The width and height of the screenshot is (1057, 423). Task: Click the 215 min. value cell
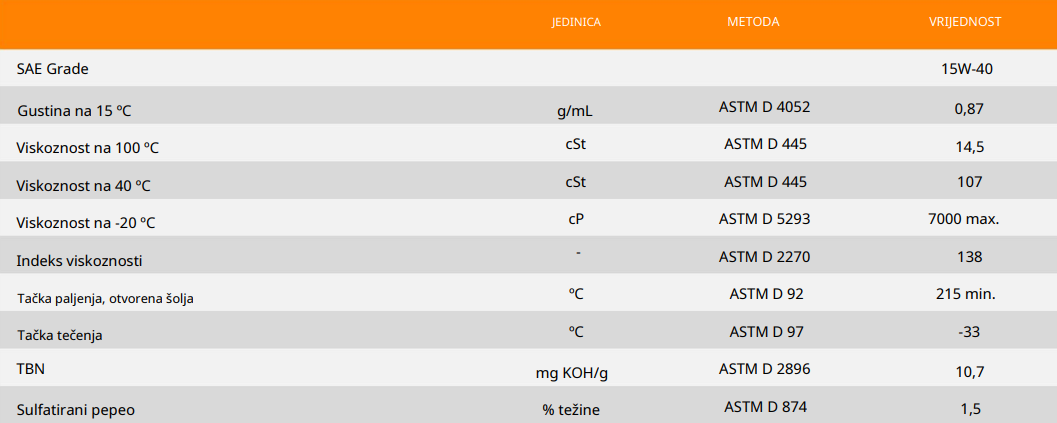[964, 294]
